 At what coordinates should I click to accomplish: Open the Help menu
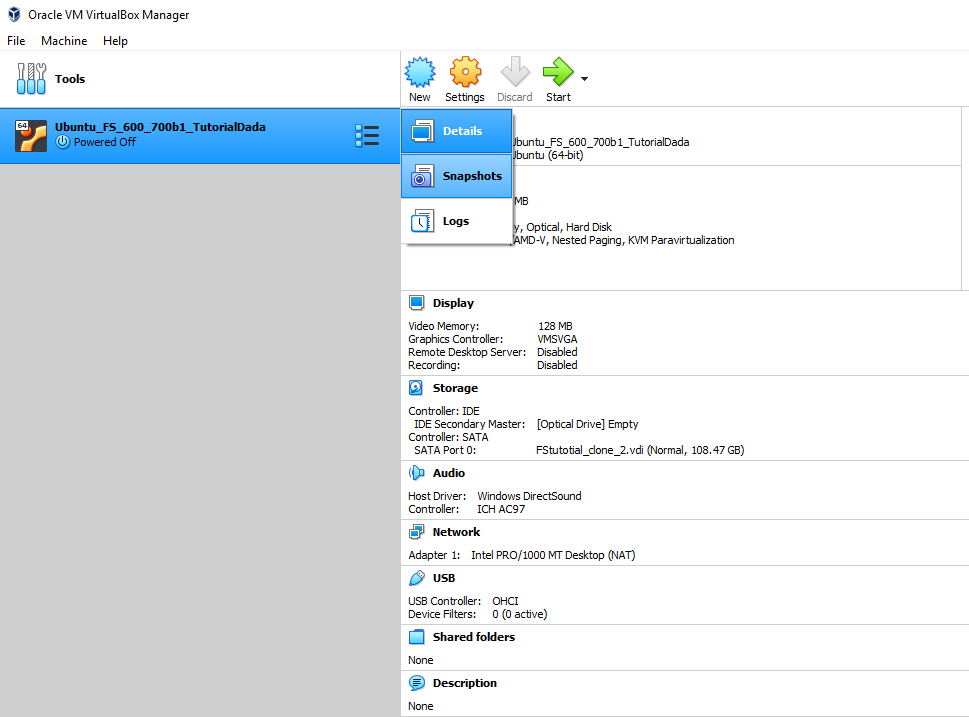point(115,41)
